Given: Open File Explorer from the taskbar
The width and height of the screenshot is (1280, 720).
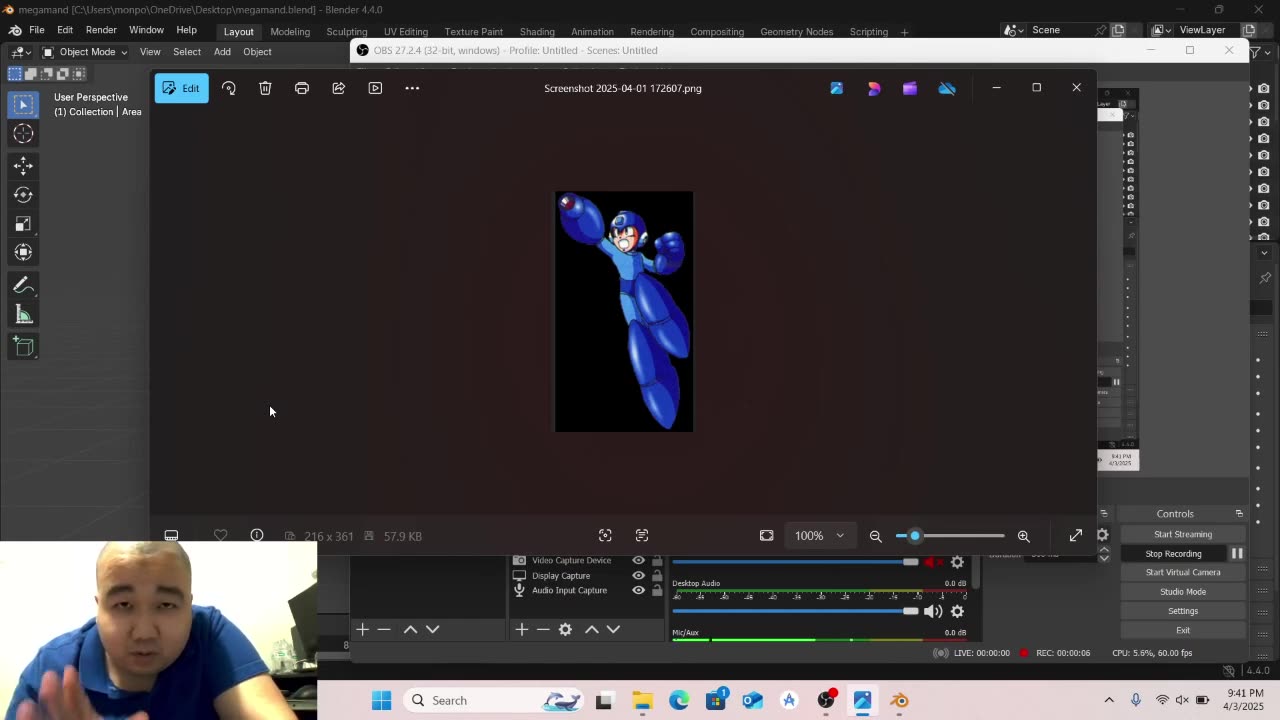Looking at the screenshot, I should pyautogui.click(x=642, y=700).
